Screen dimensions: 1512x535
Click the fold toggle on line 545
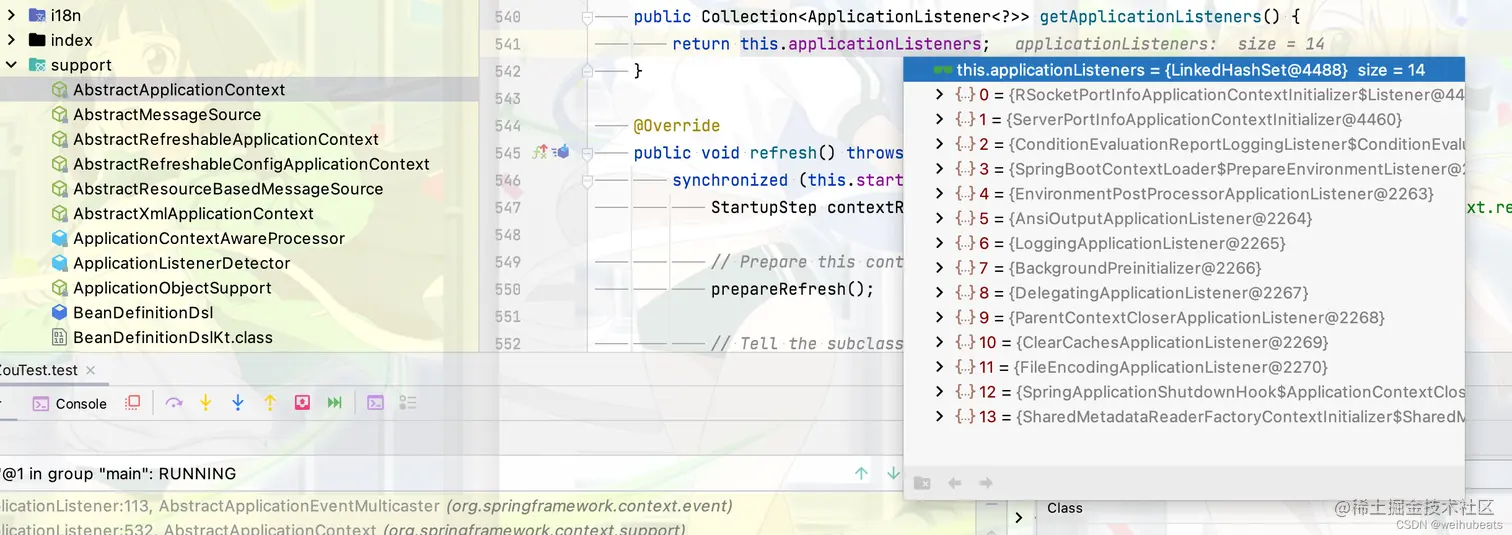point(588,152)
